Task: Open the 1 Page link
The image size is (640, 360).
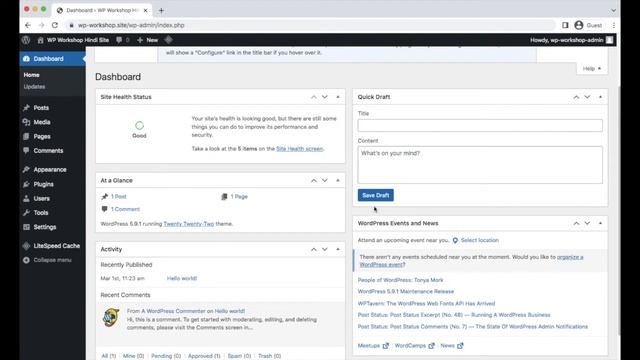Action: pyautogui.click(x=239, y=197)
